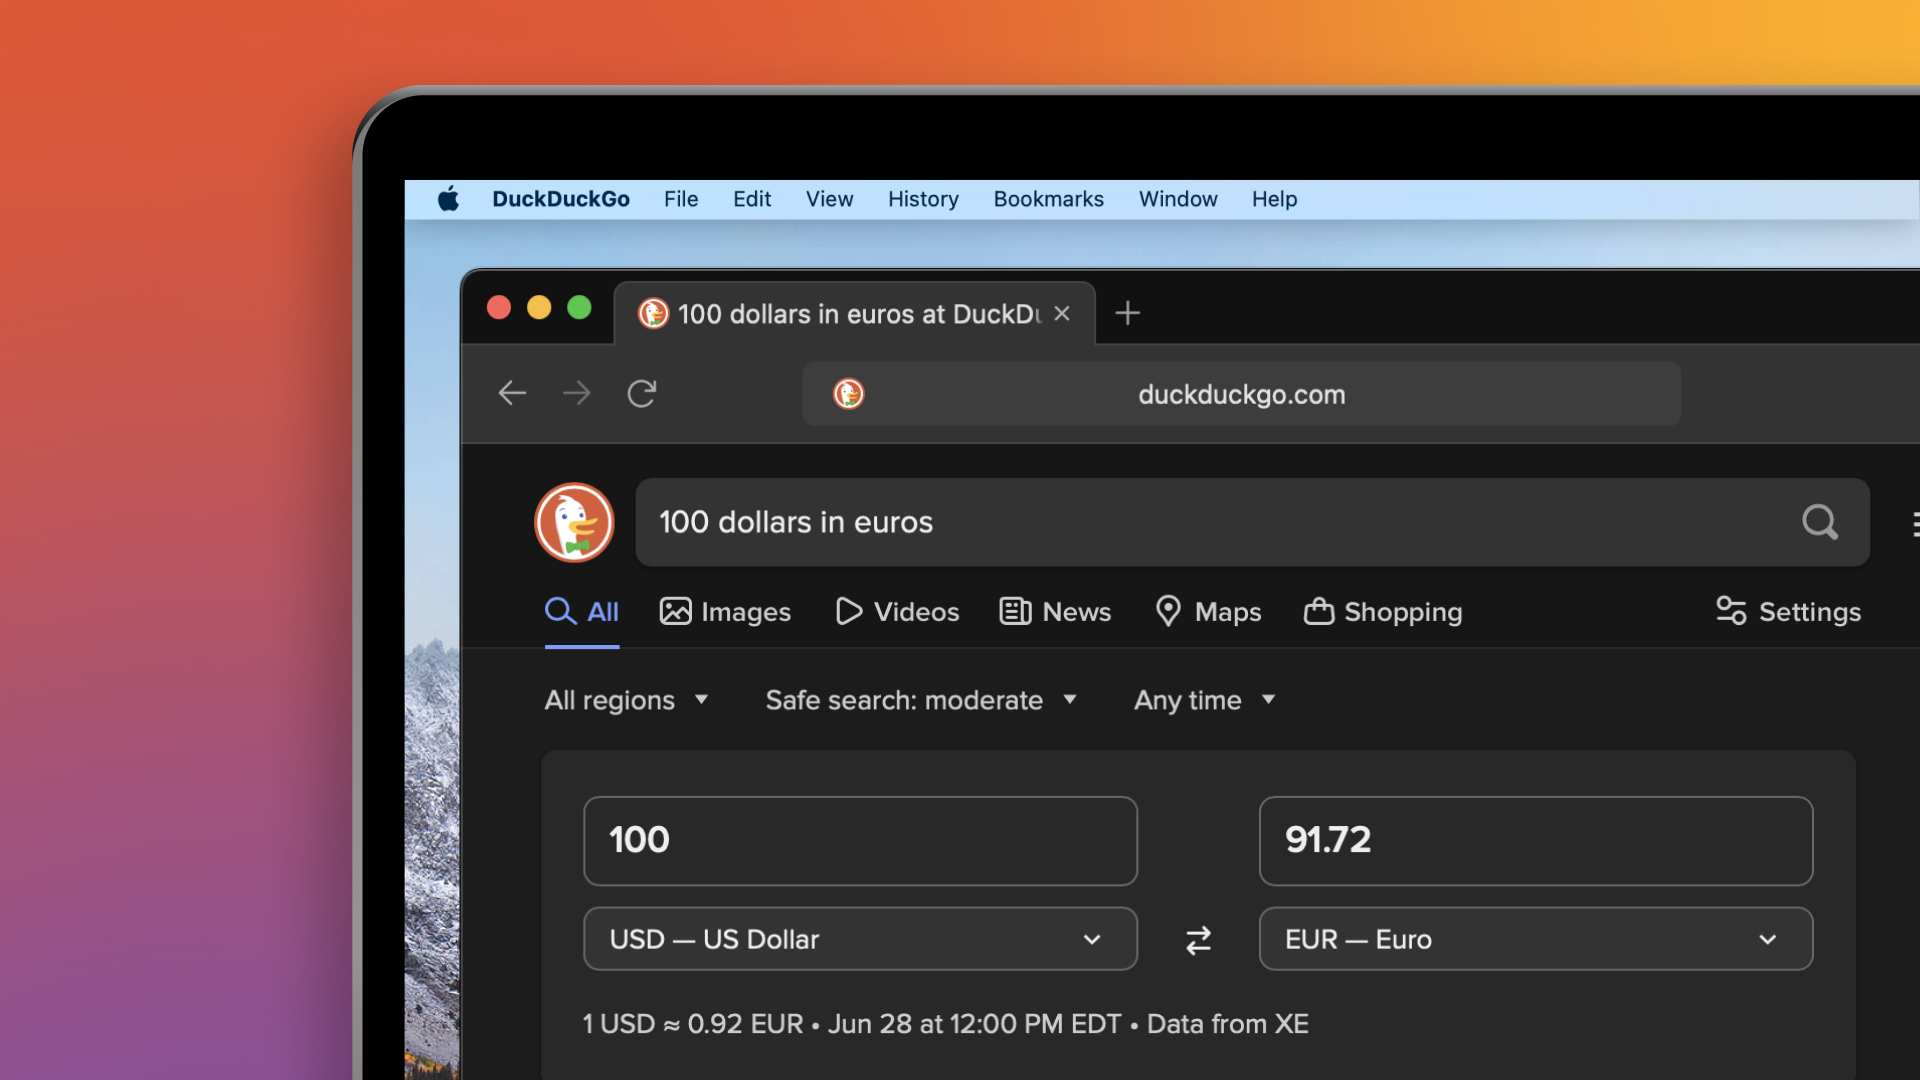
Task: Open a new browser tab
Action: coord(1128,313)
